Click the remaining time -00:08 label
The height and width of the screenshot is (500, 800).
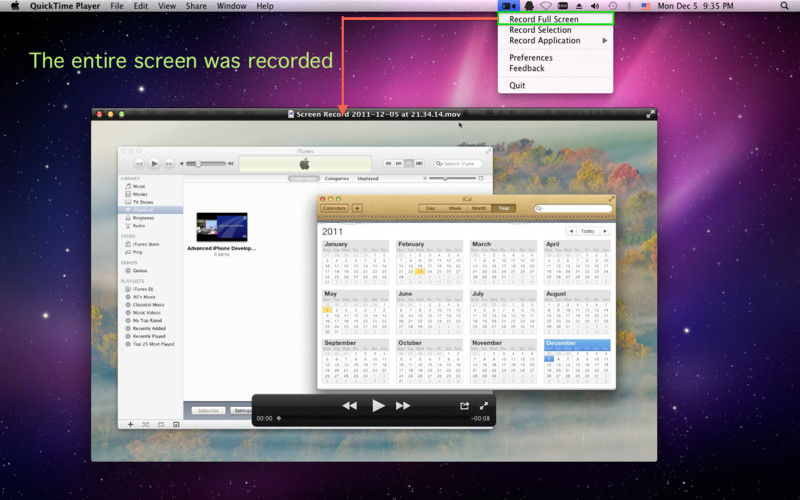pos(480,418)
